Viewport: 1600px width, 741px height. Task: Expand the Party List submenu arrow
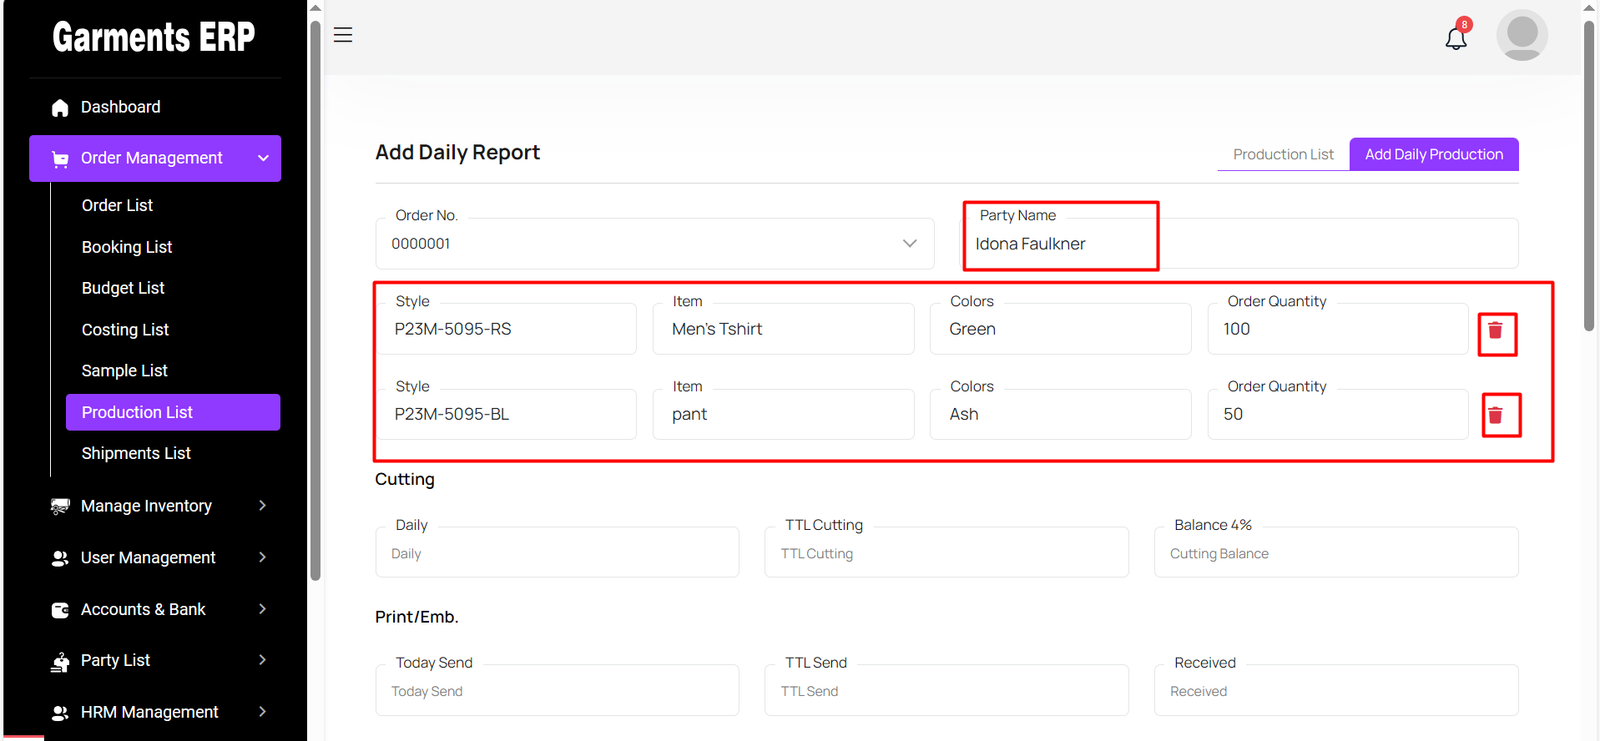[x=262, y=660]
